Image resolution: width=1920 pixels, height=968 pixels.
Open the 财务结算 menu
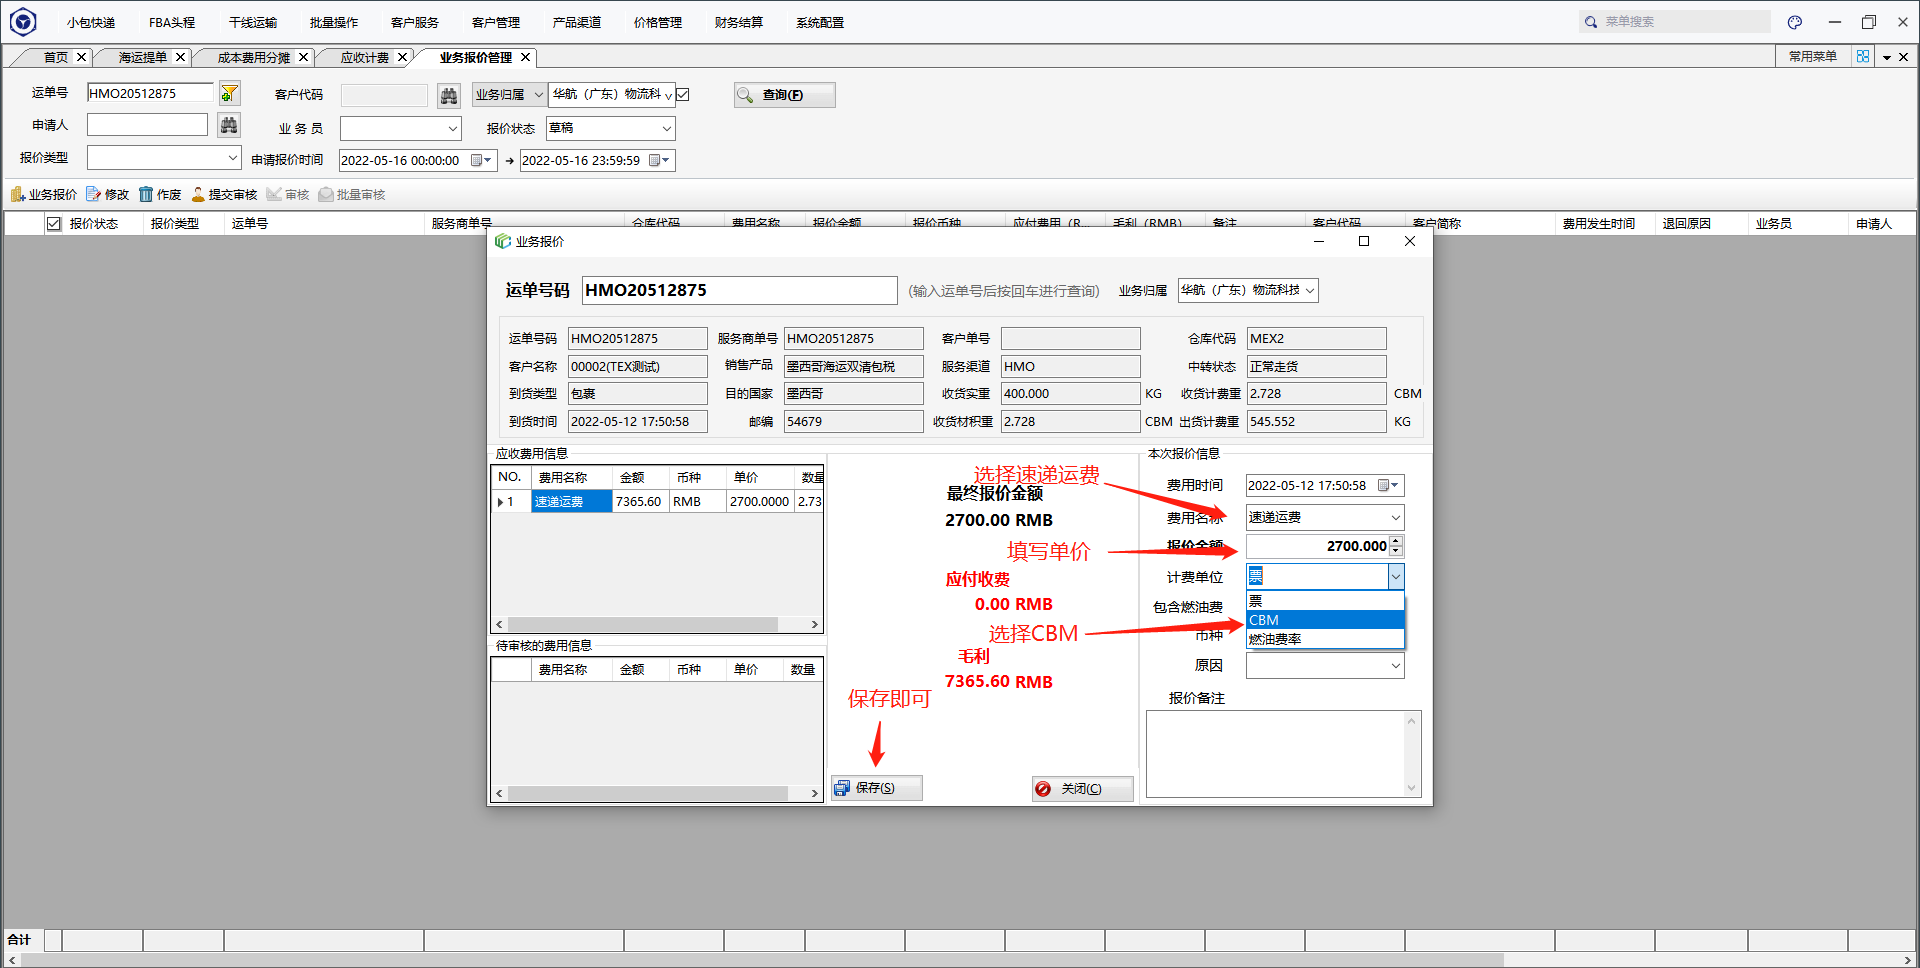(x=739, y=22)
